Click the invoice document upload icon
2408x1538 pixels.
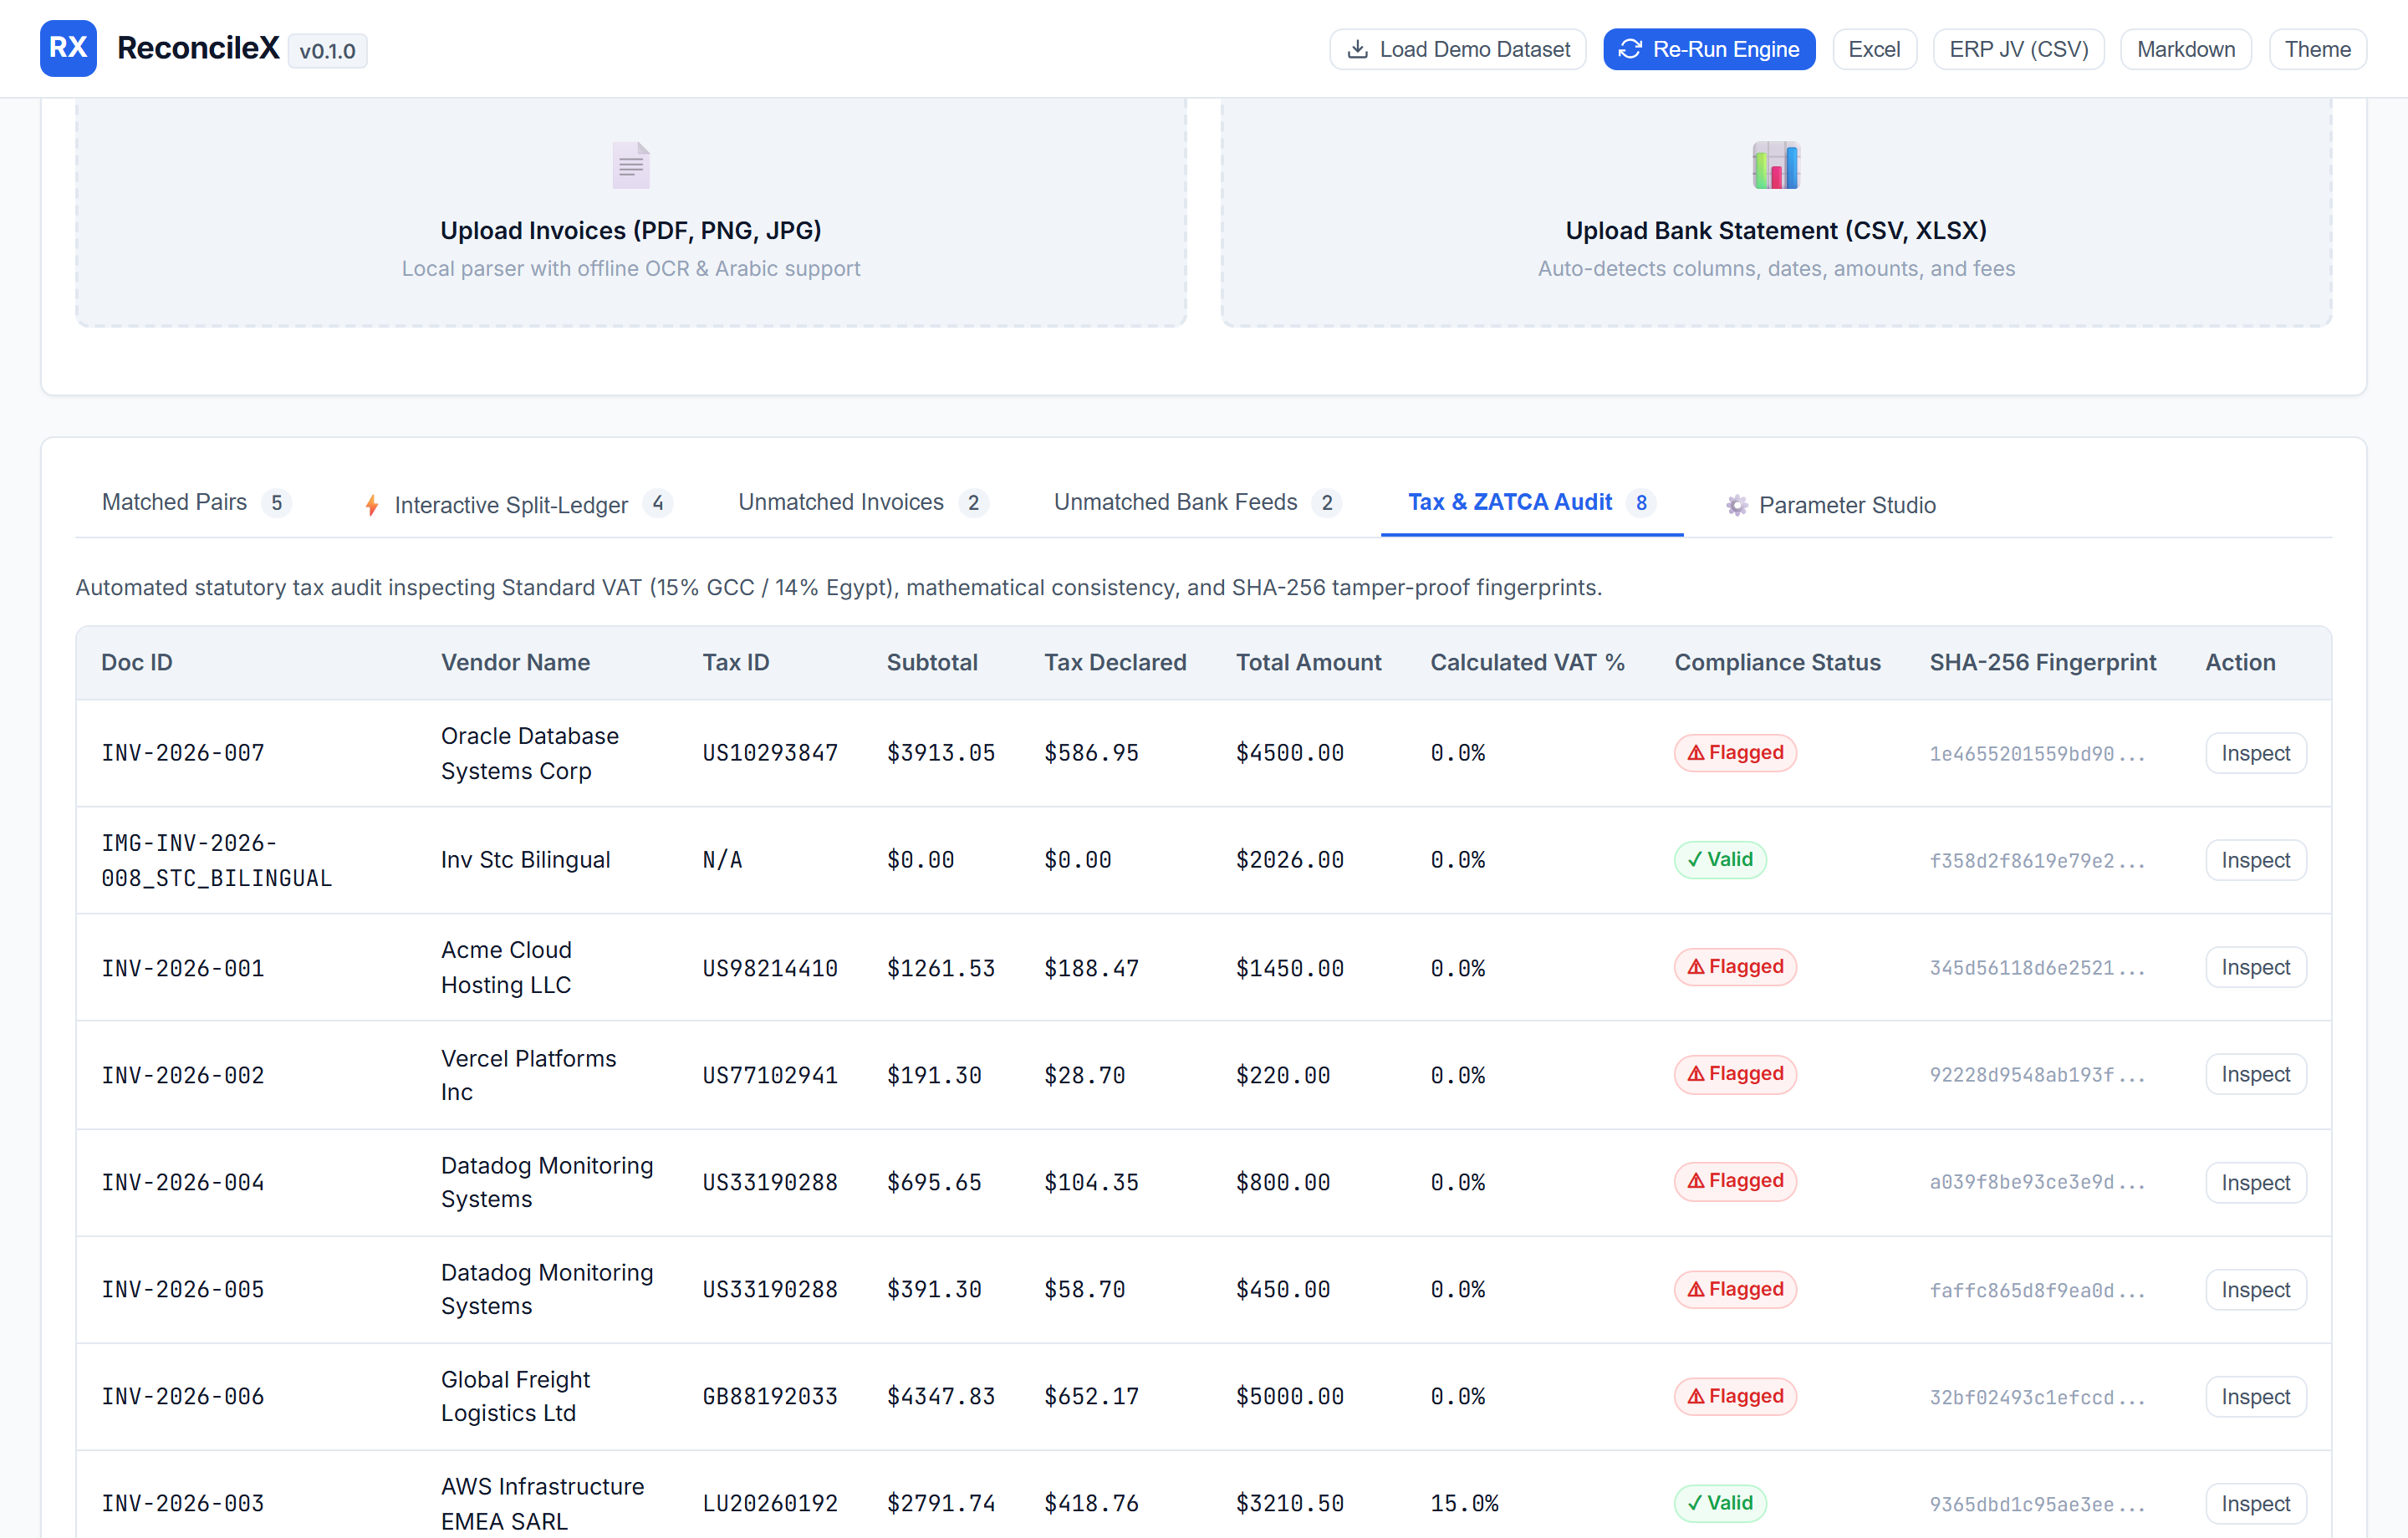coord(631,165)
